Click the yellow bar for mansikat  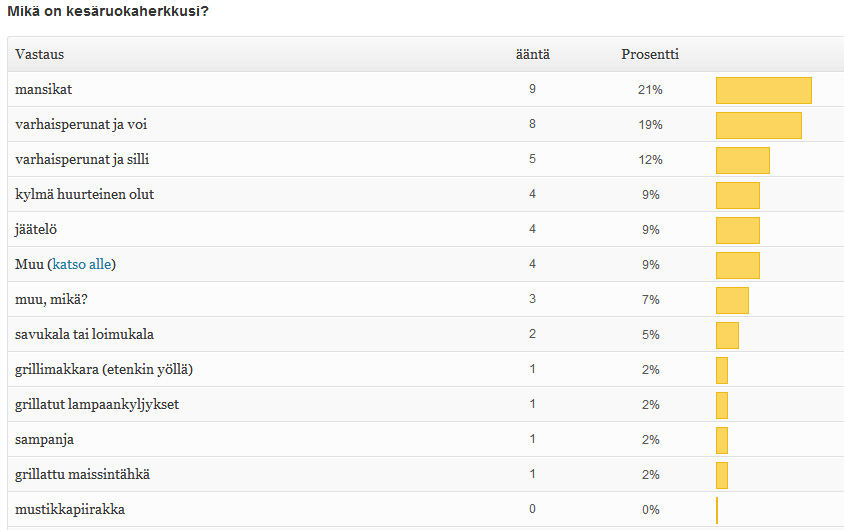click(763, 90)
